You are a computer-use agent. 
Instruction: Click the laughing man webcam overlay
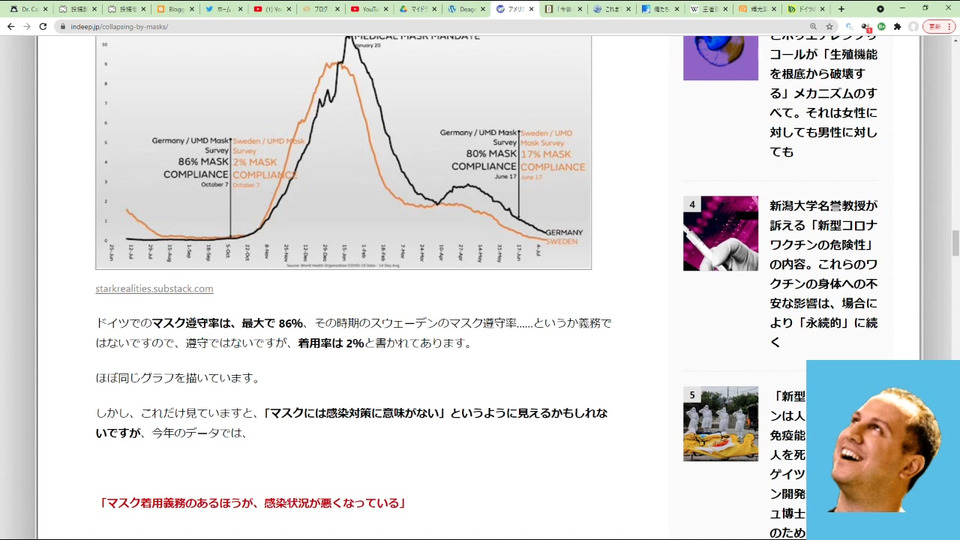click(883, 450)
